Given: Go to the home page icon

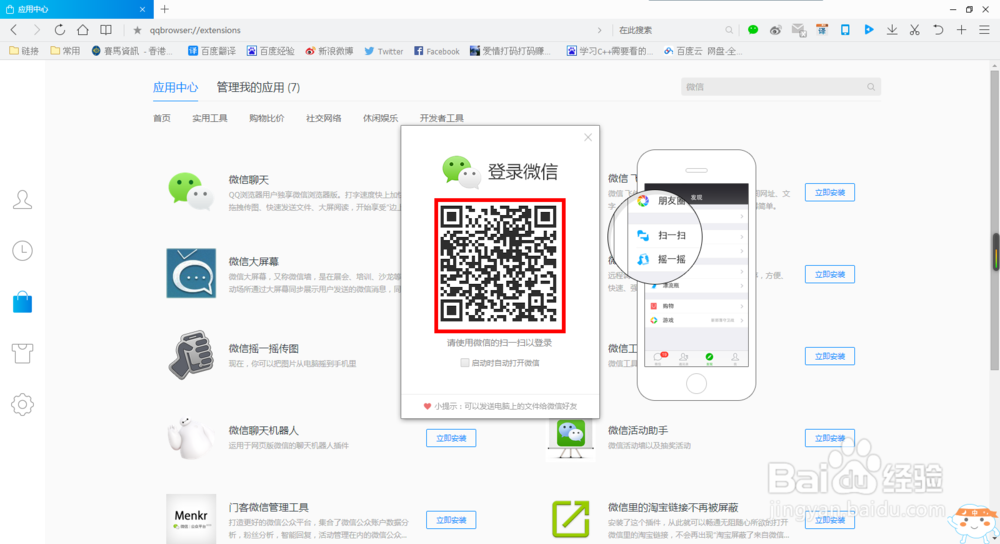Looking at the screenshot, I should click(82, 30).
